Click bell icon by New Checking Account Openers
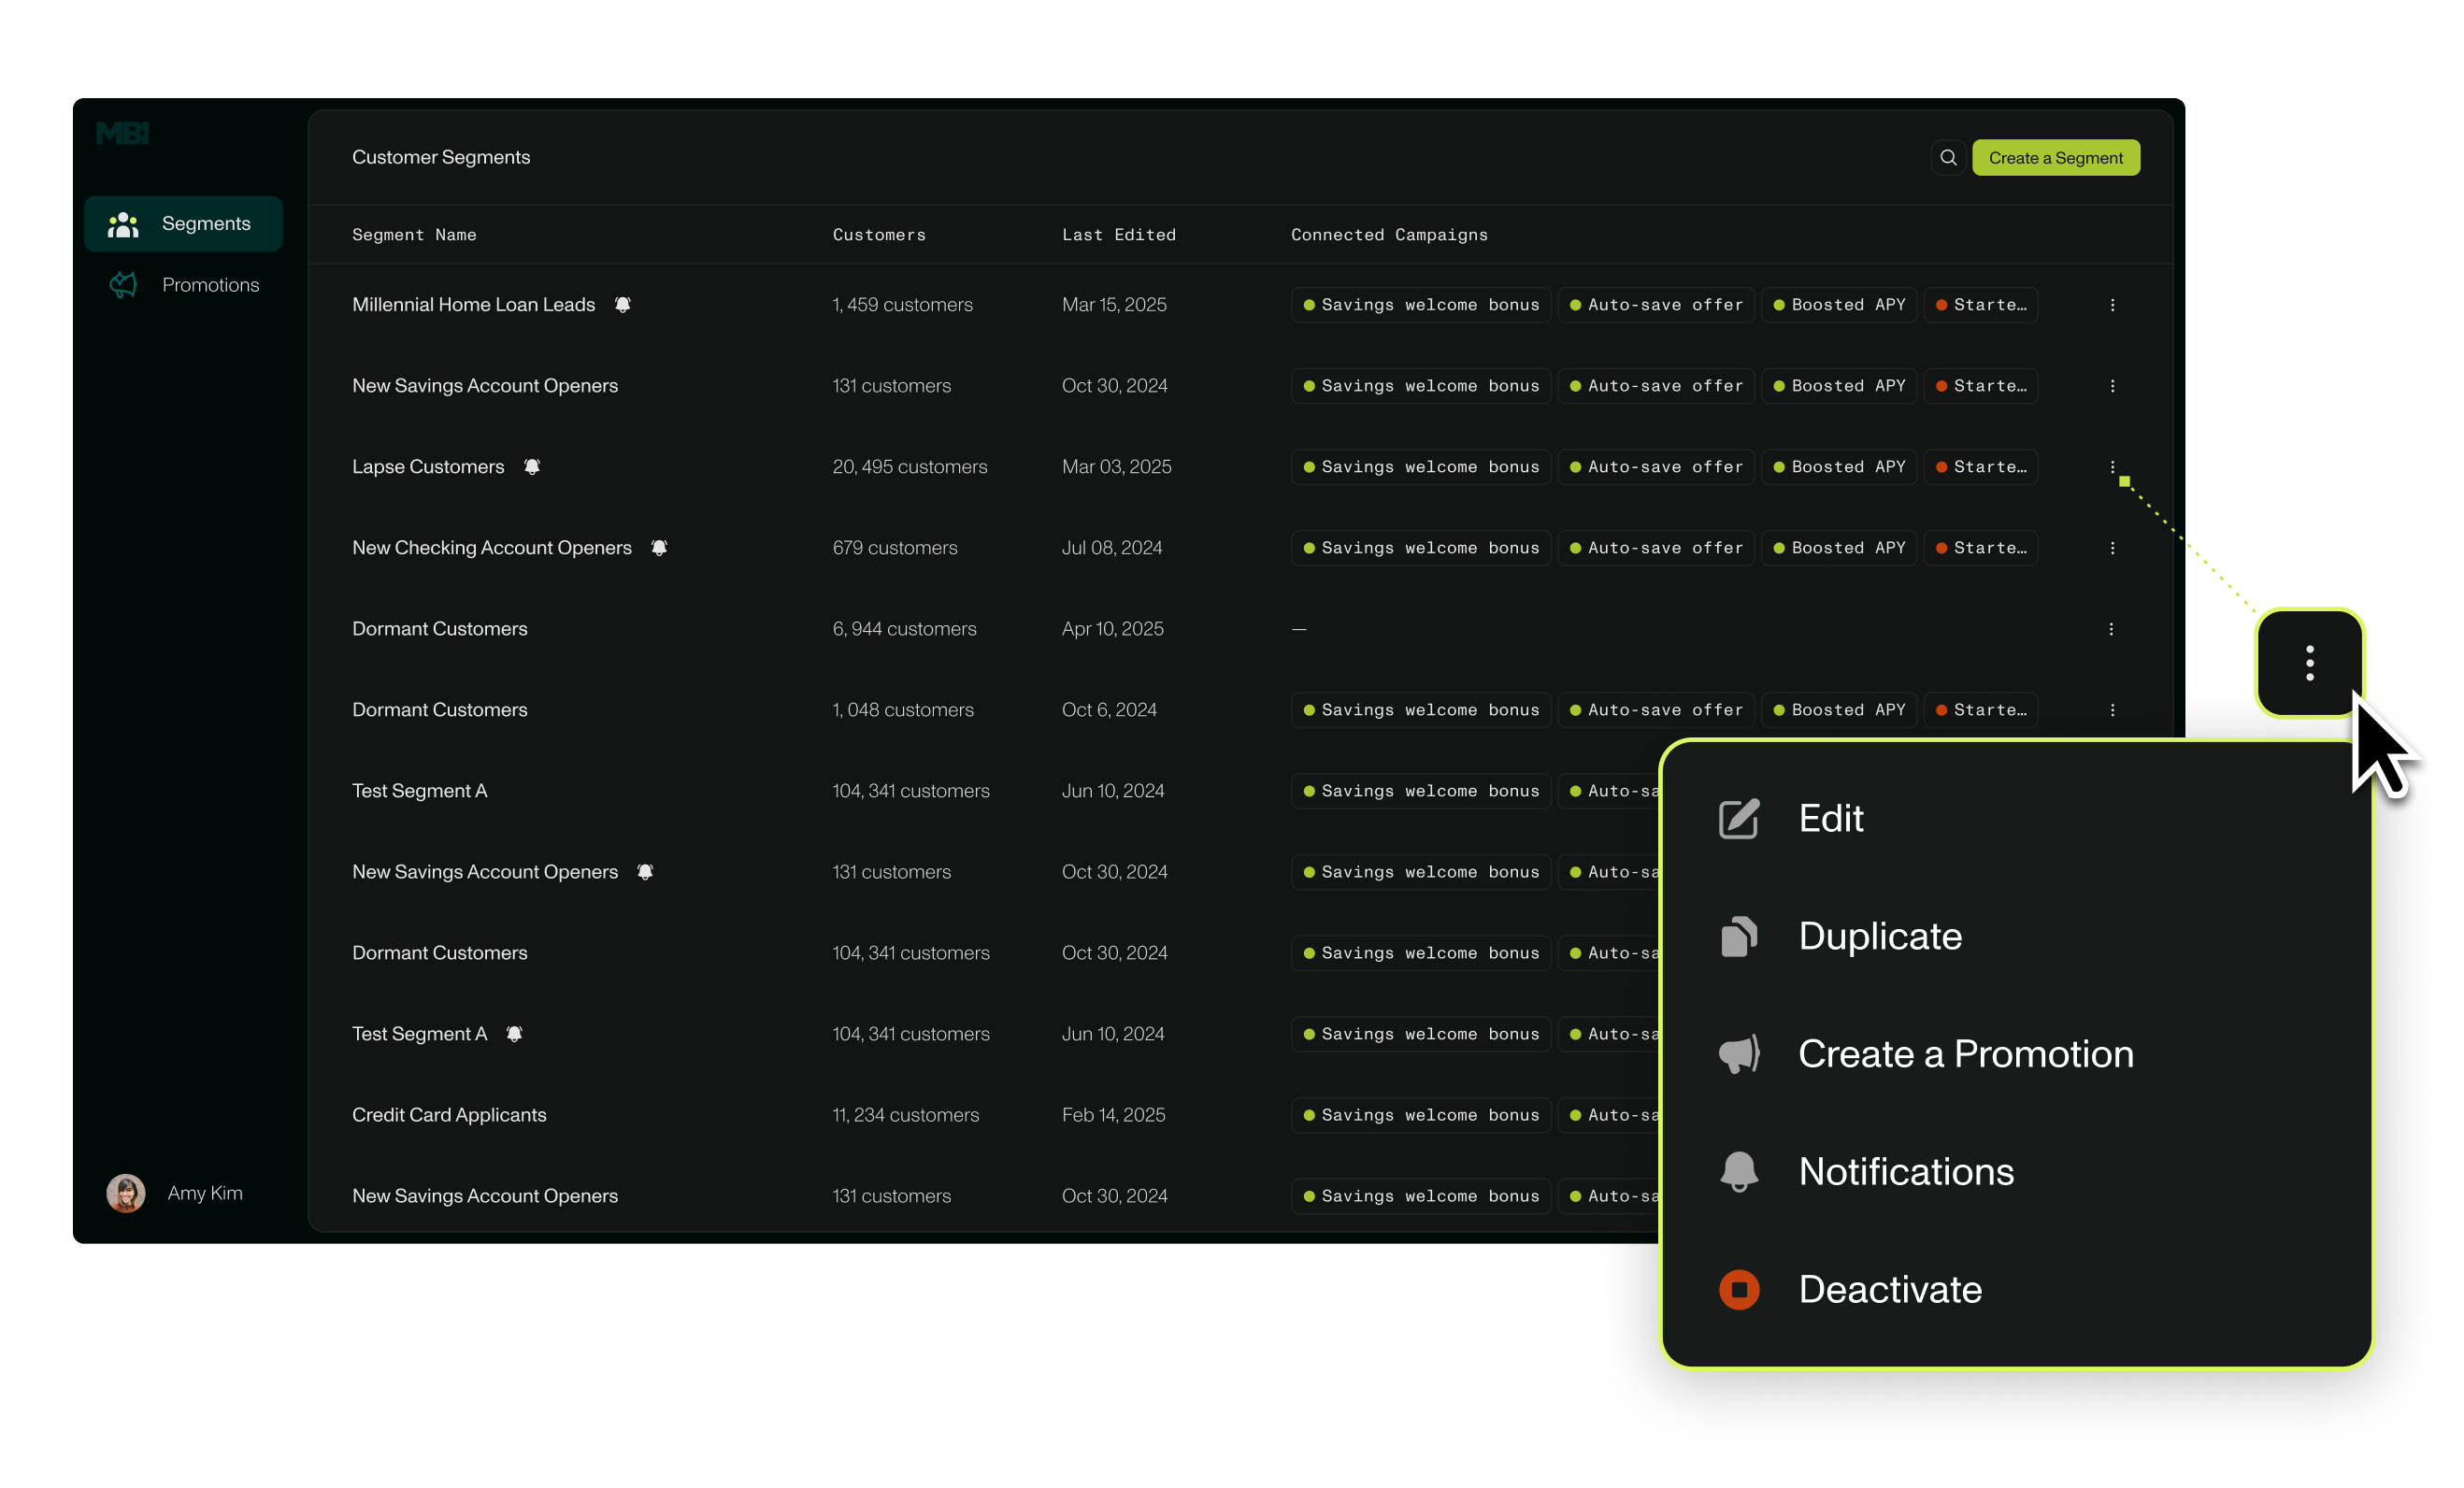This screenshot has height=1488, width=2464. (659, 548)
